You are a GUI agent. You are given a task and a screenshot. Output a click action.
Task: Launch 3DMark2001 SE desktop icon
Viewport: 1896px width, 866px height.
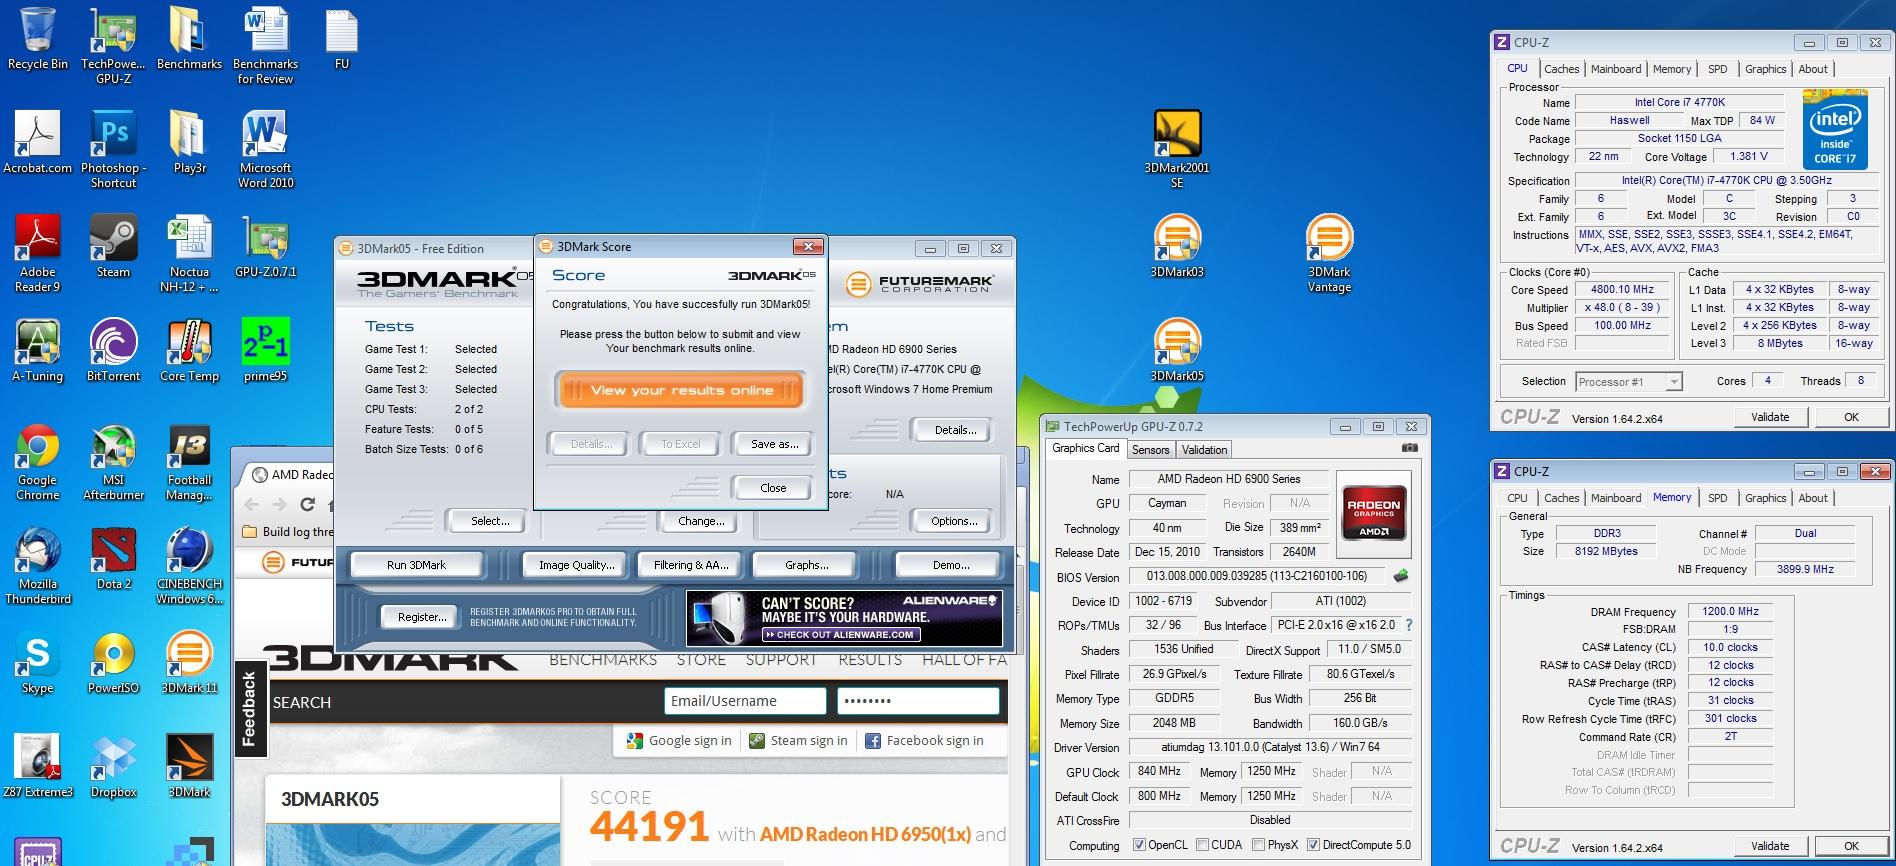pos(1177,149)
